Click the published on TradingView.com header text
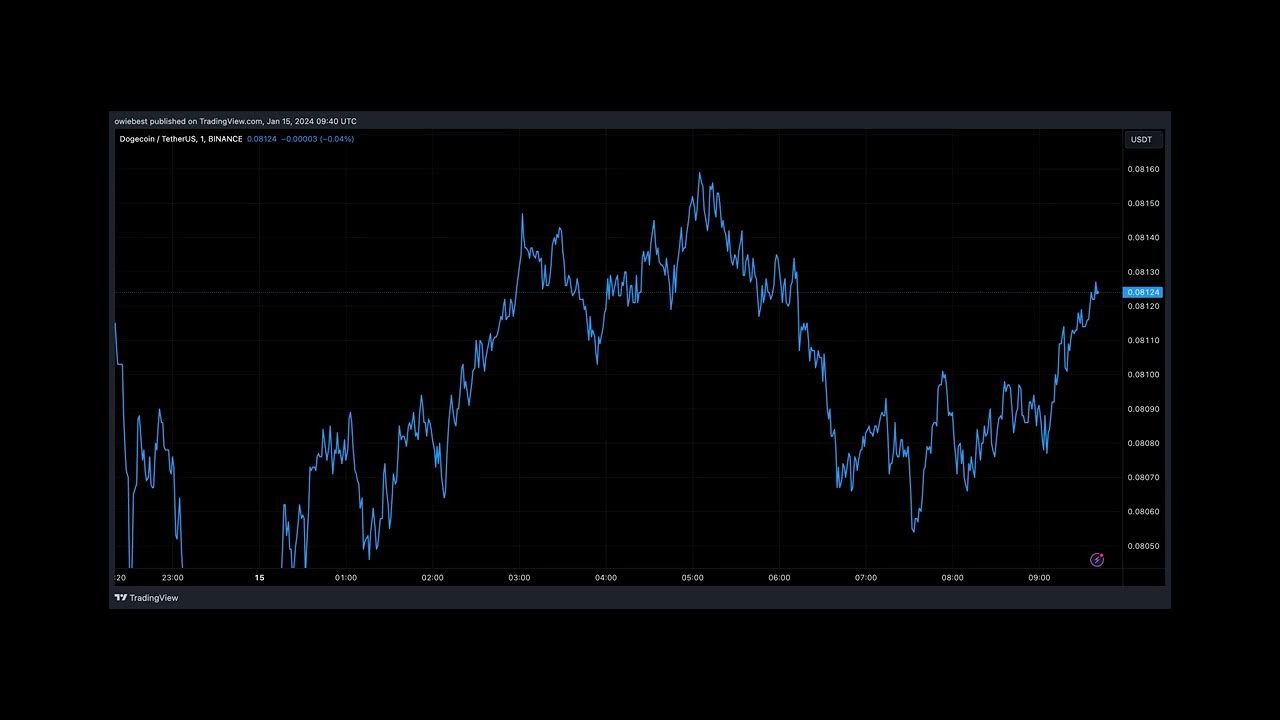The image size is (1280, 720). pyautogui.click(x=235, y=121)
